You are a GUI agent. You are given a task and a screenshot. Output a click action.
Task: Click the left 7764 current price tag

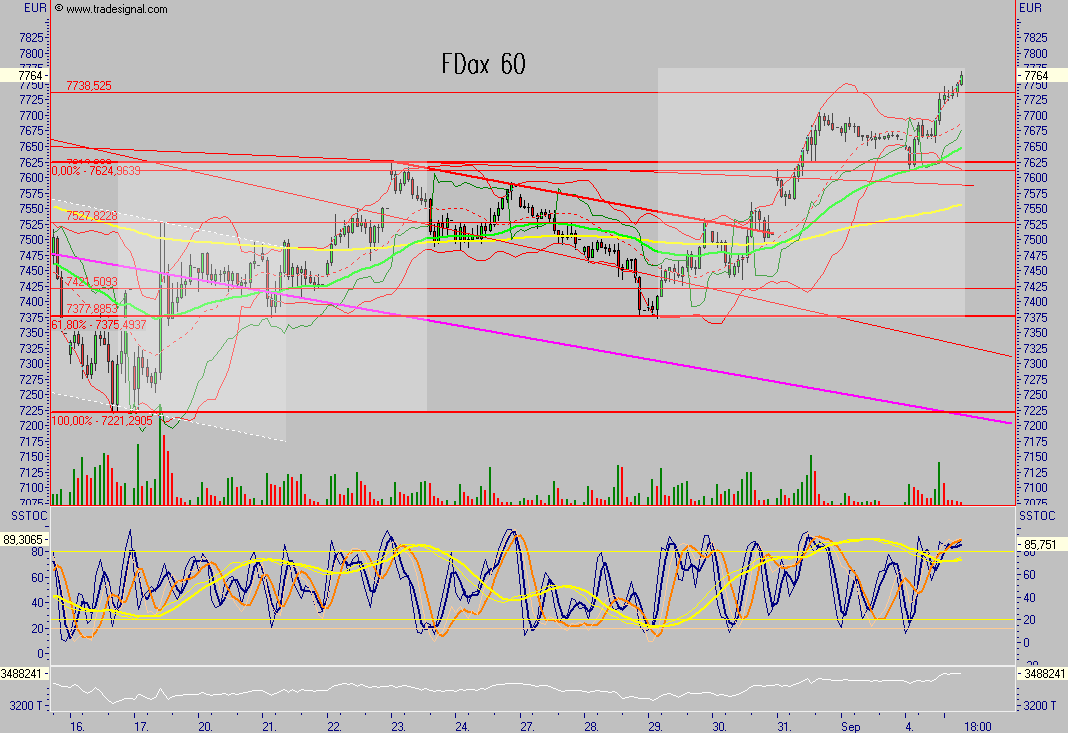click(x=30, y=76)
